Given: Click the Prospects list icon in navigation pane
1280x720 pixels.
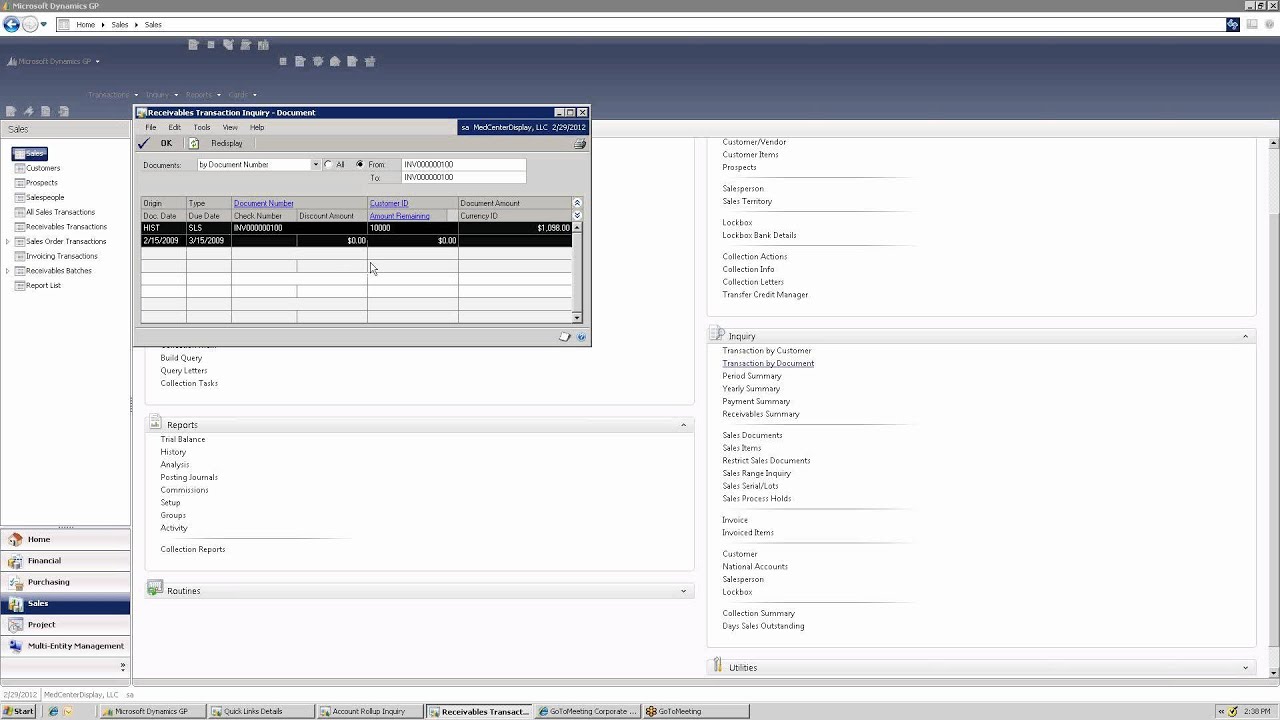Looking at the screenshot, I should click(x=18, y=183).
